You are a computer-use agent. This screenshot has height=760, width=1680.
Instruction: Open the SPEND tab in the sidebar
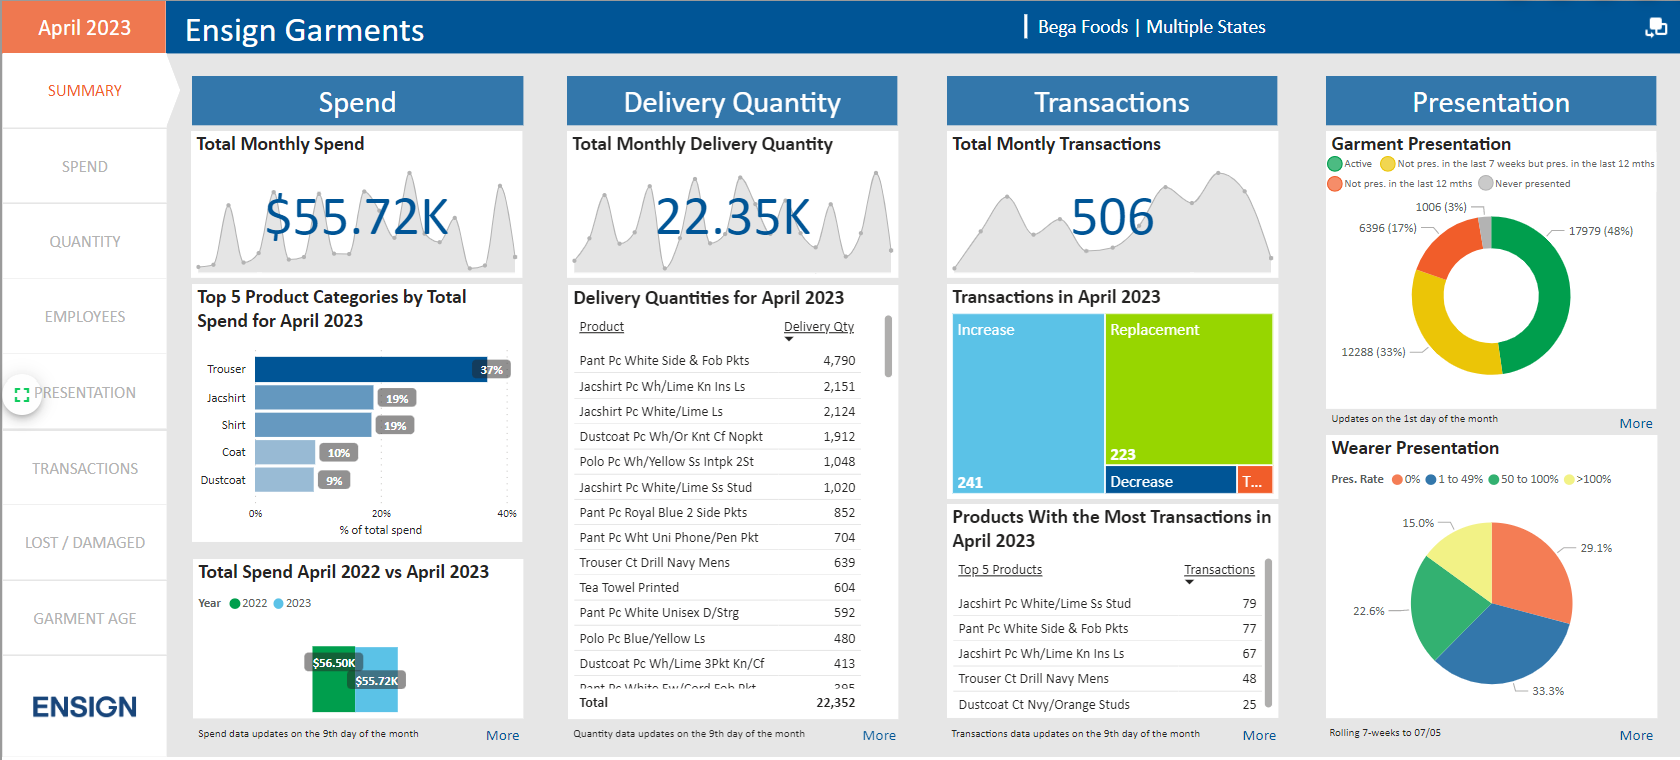(84, 167)
